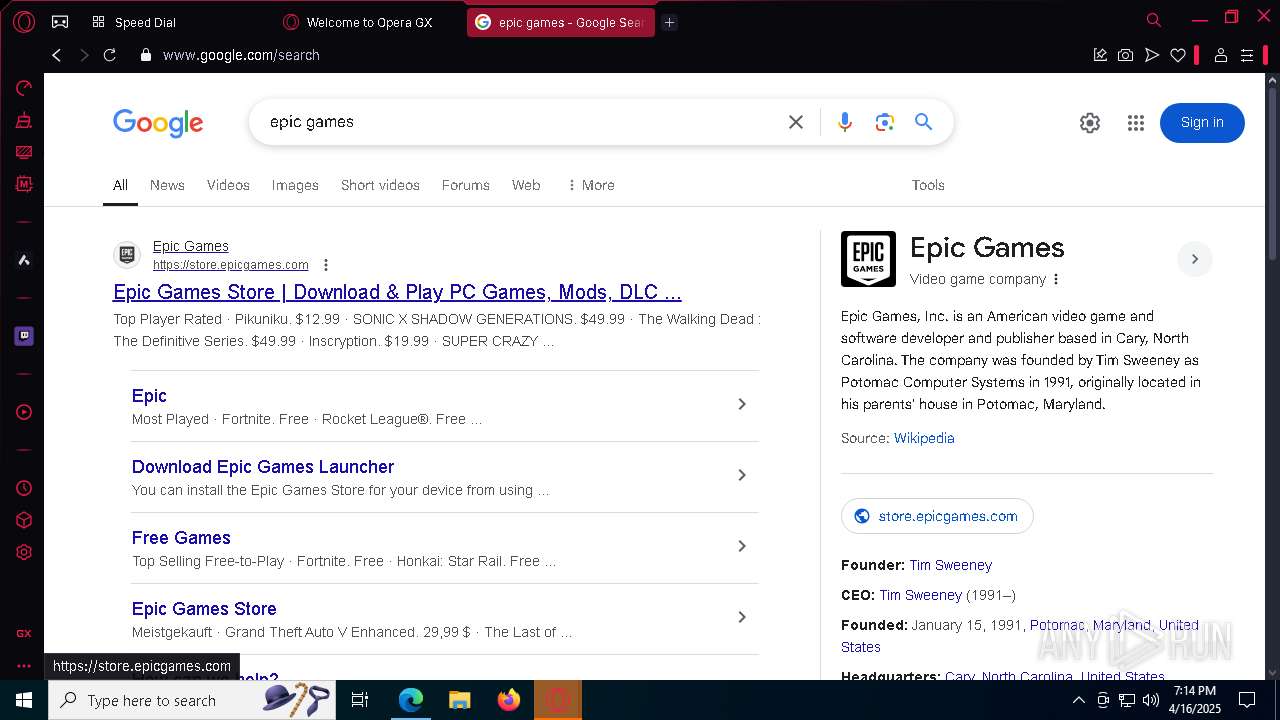
Task: Open Settings gear in Opera sidebar
Action: coord(24,552)
